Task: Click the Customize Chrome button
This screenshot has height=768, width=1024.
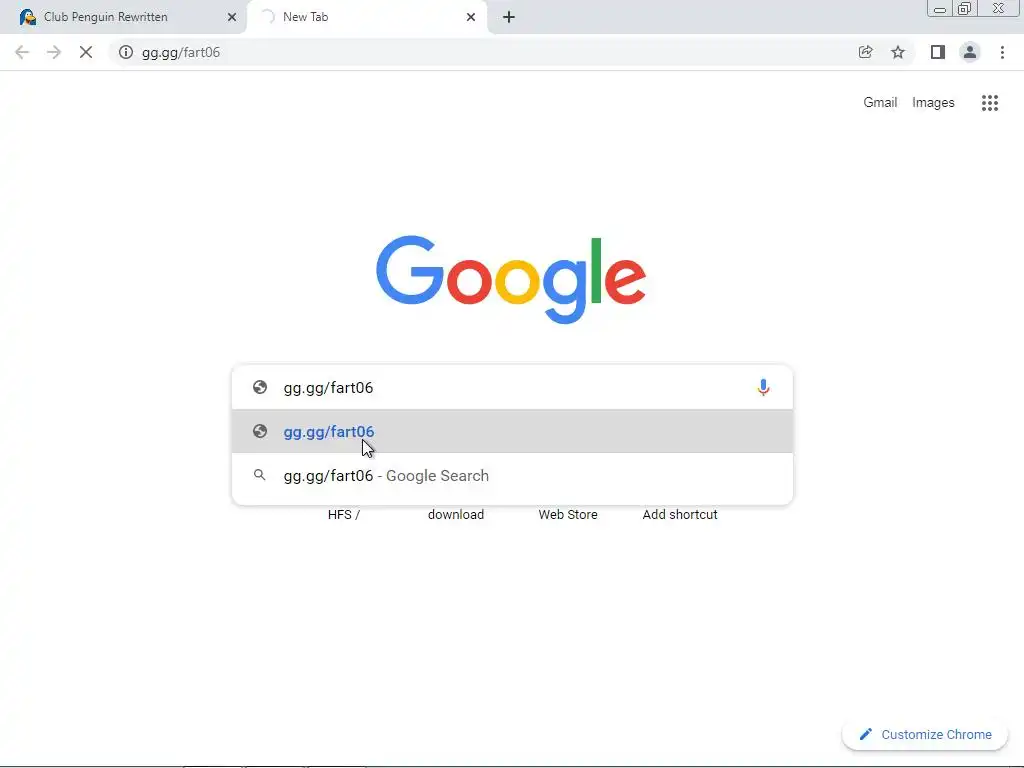Action: pyautogui.click(x=925, y=734)
